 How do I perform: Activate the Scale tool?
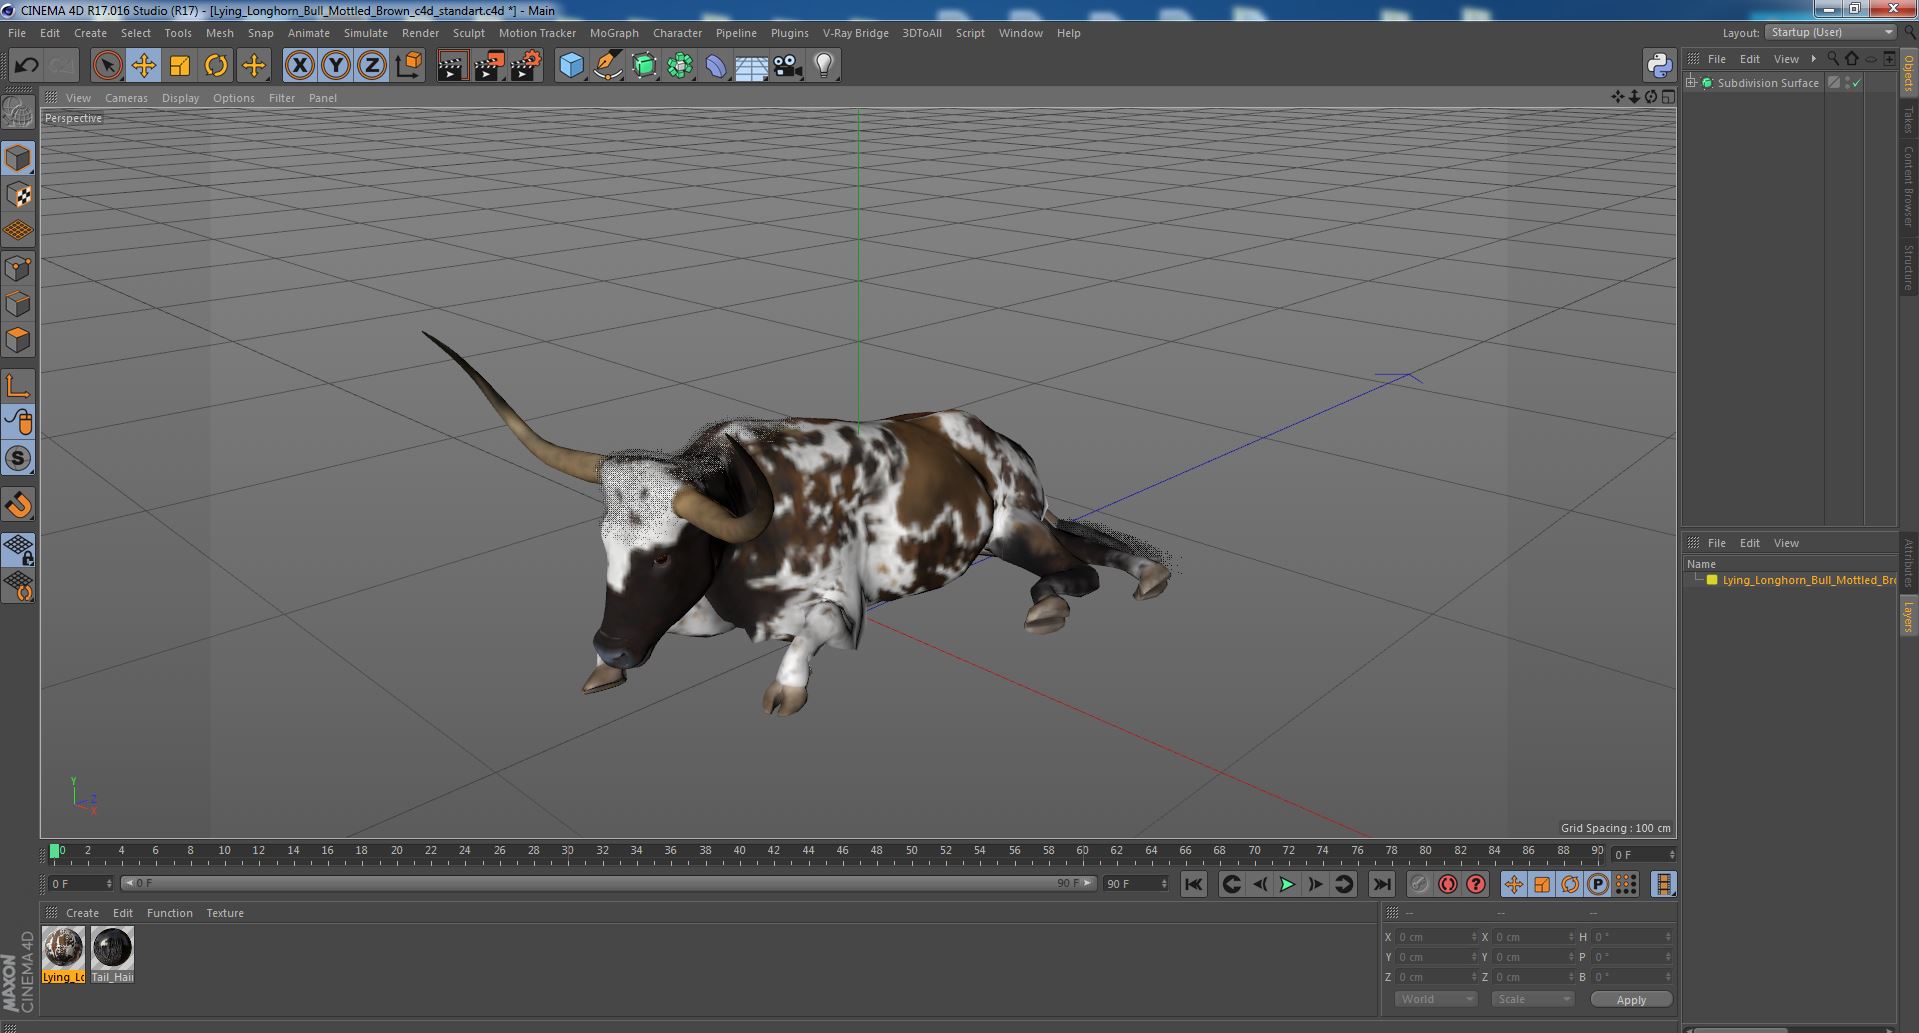[x=180, y=66]
